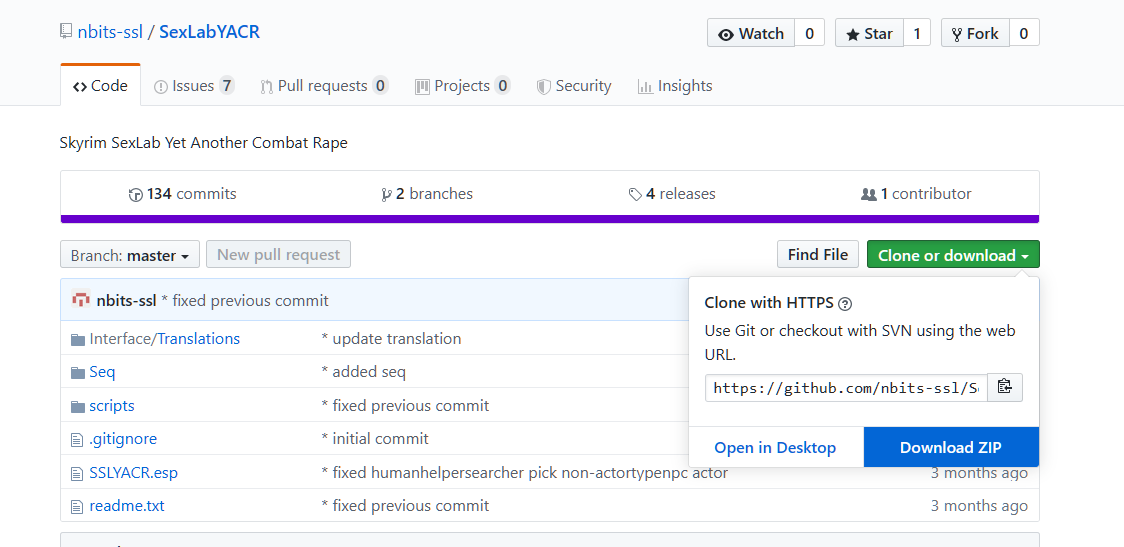
Task: Click the help question mark beside Clone with HTTPS
Action: pos(845,303)
